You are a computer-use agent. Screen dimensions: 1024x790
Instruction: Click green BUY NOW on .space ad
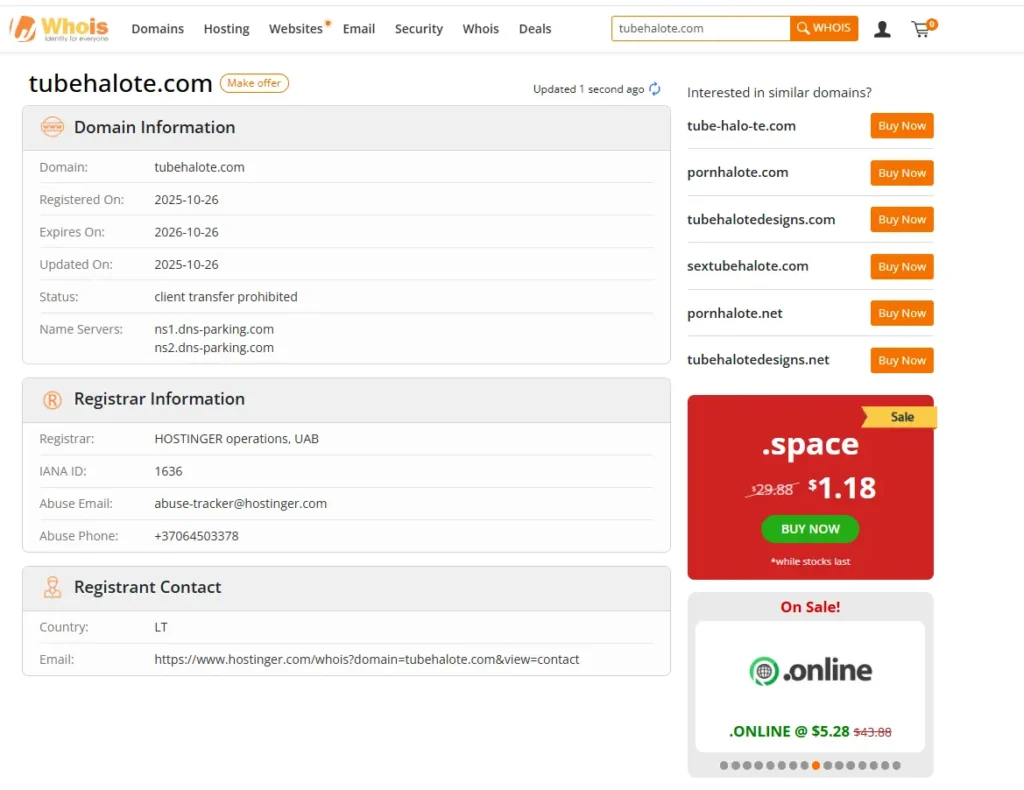810,529
